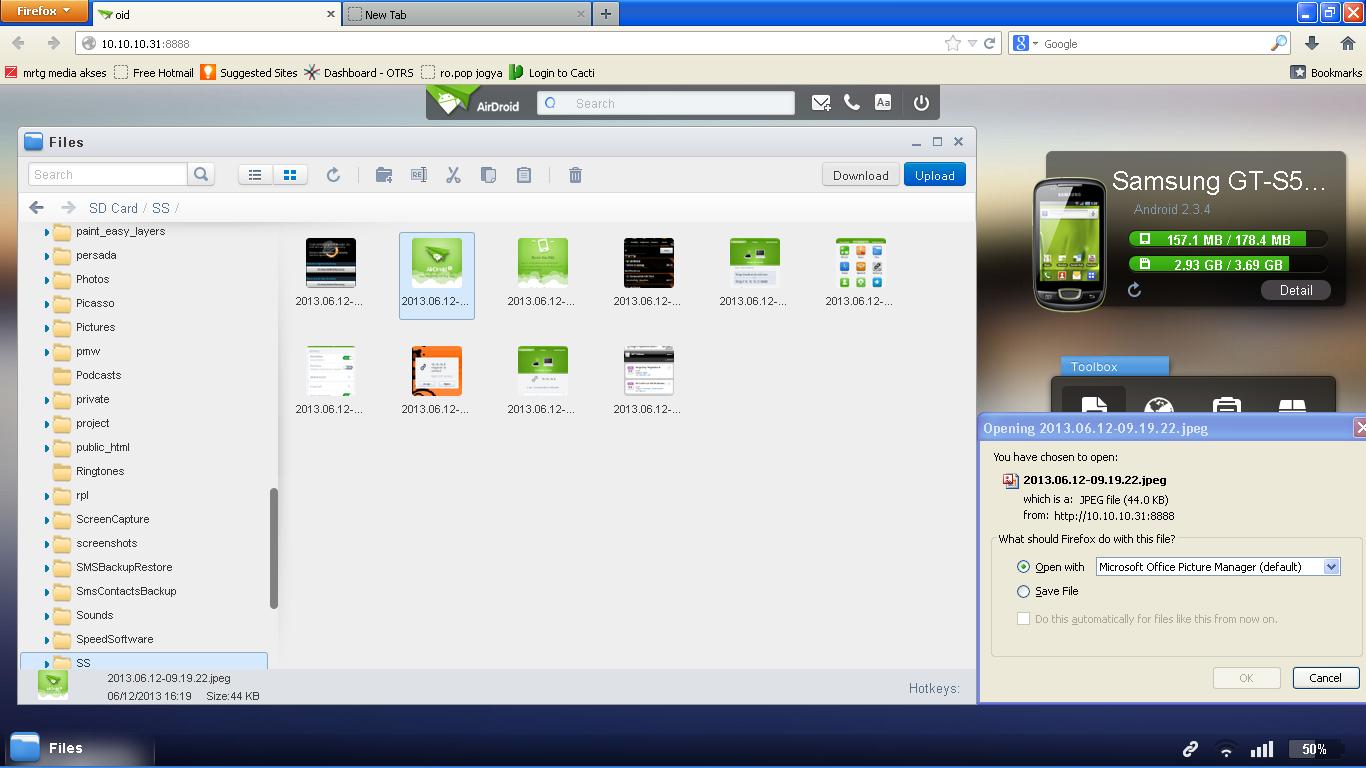Image resolution: width=1366 pixels, height=768 pixels.
Task: Click the rename file icon
Action: click(419, 175)
